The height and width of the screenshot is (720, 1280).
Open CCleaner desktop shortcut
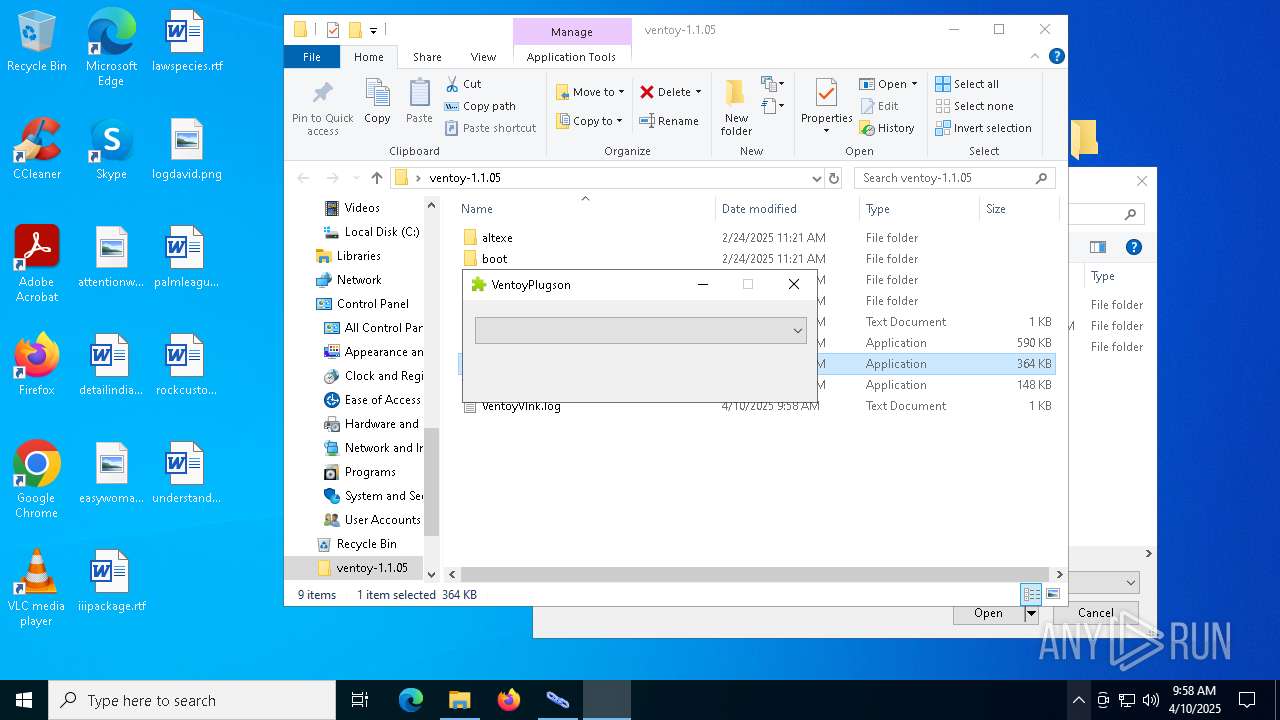point(37,148)
